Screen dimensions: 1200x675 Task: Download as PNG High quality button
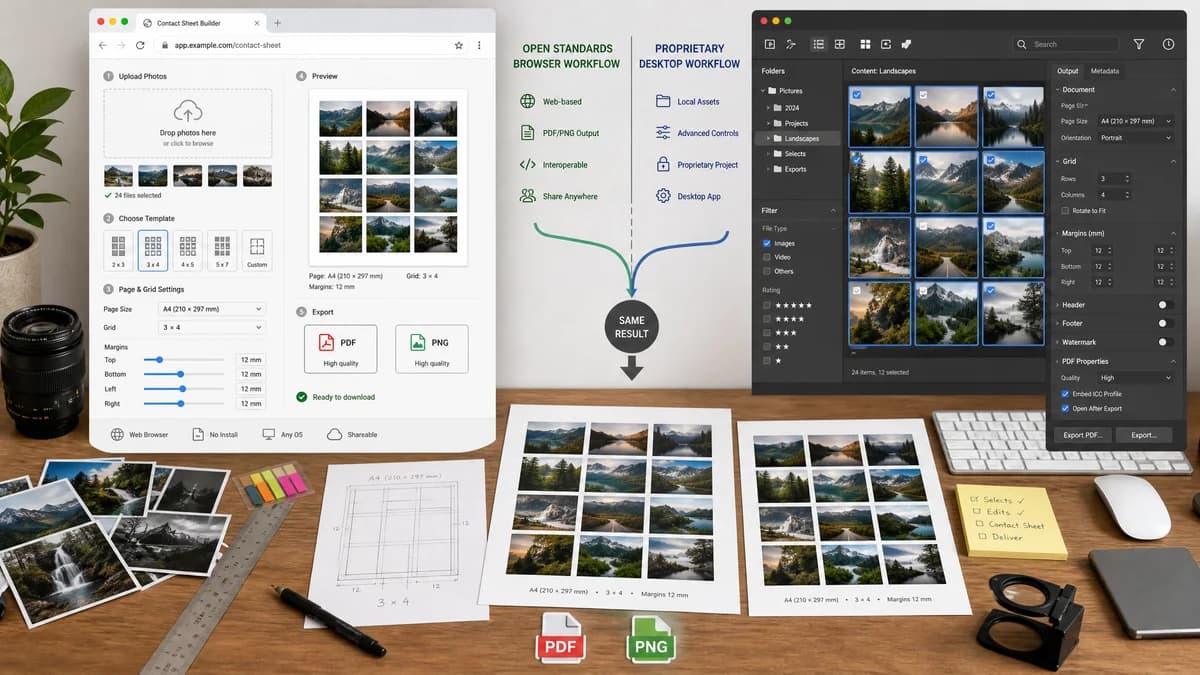[432, 349]
